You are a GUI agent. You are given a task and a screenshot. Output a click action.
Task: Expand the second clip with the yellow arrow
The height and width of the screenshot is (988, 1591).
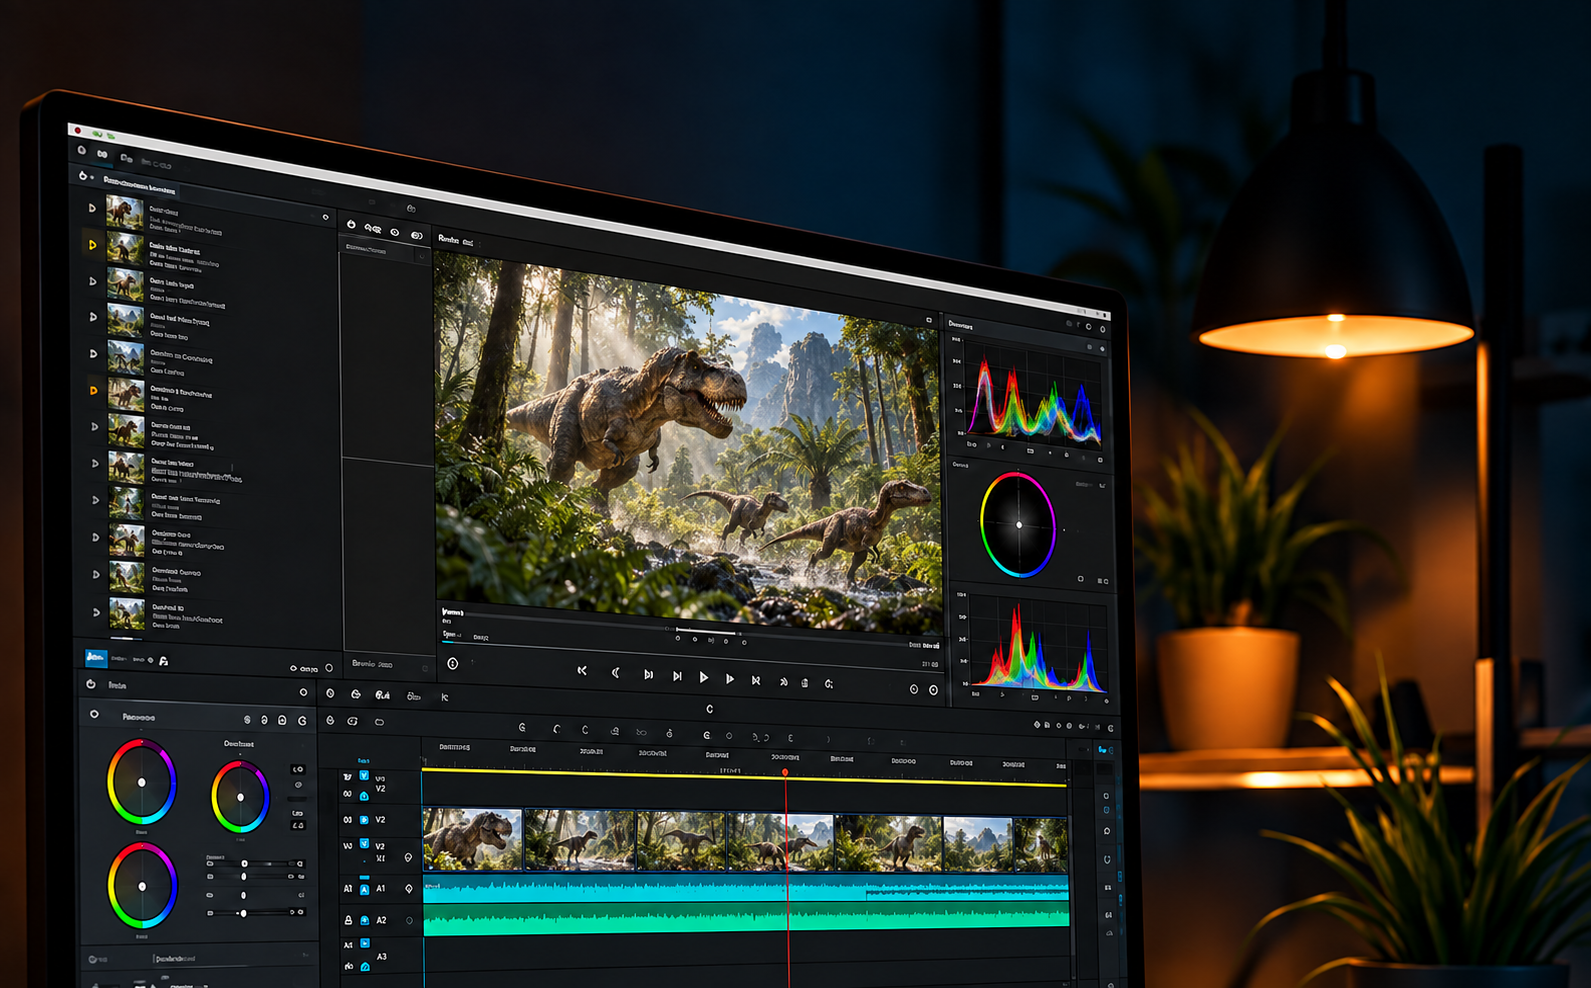(92, 245)
